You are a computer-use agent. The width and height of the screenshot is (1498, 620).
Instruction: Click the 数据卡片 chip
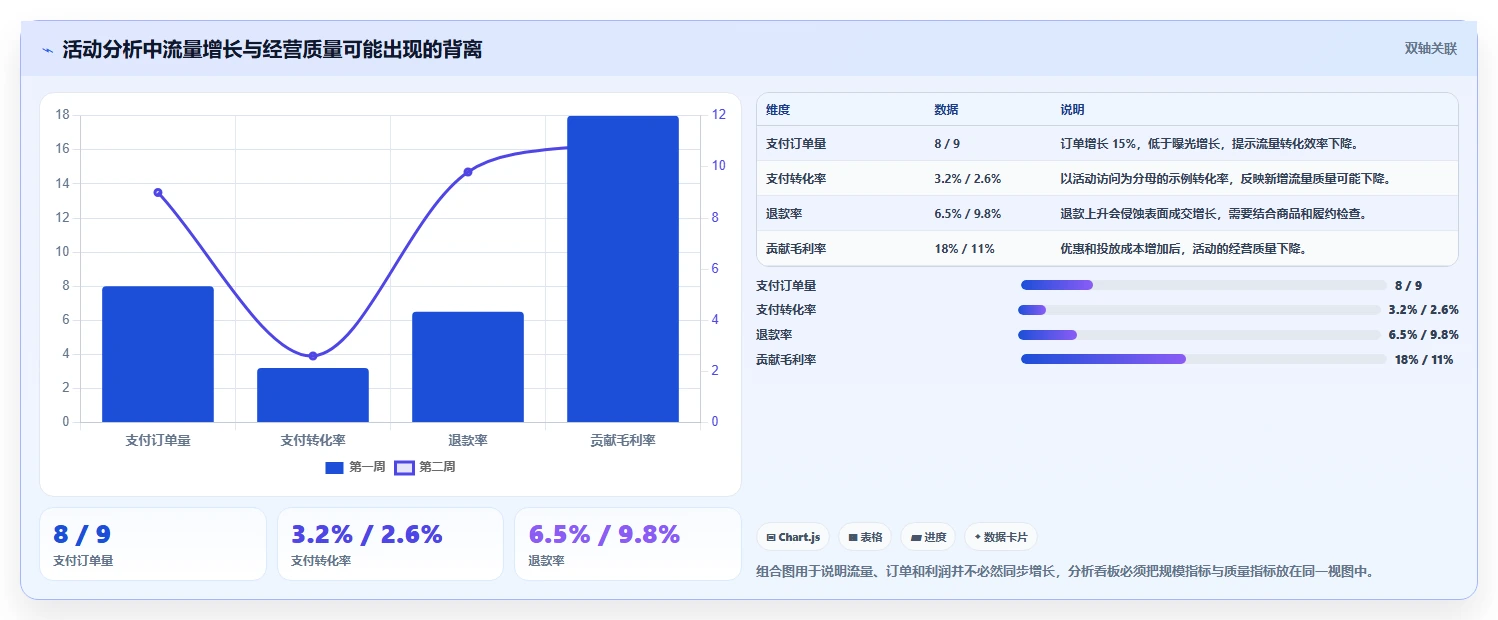(1000, 537)
